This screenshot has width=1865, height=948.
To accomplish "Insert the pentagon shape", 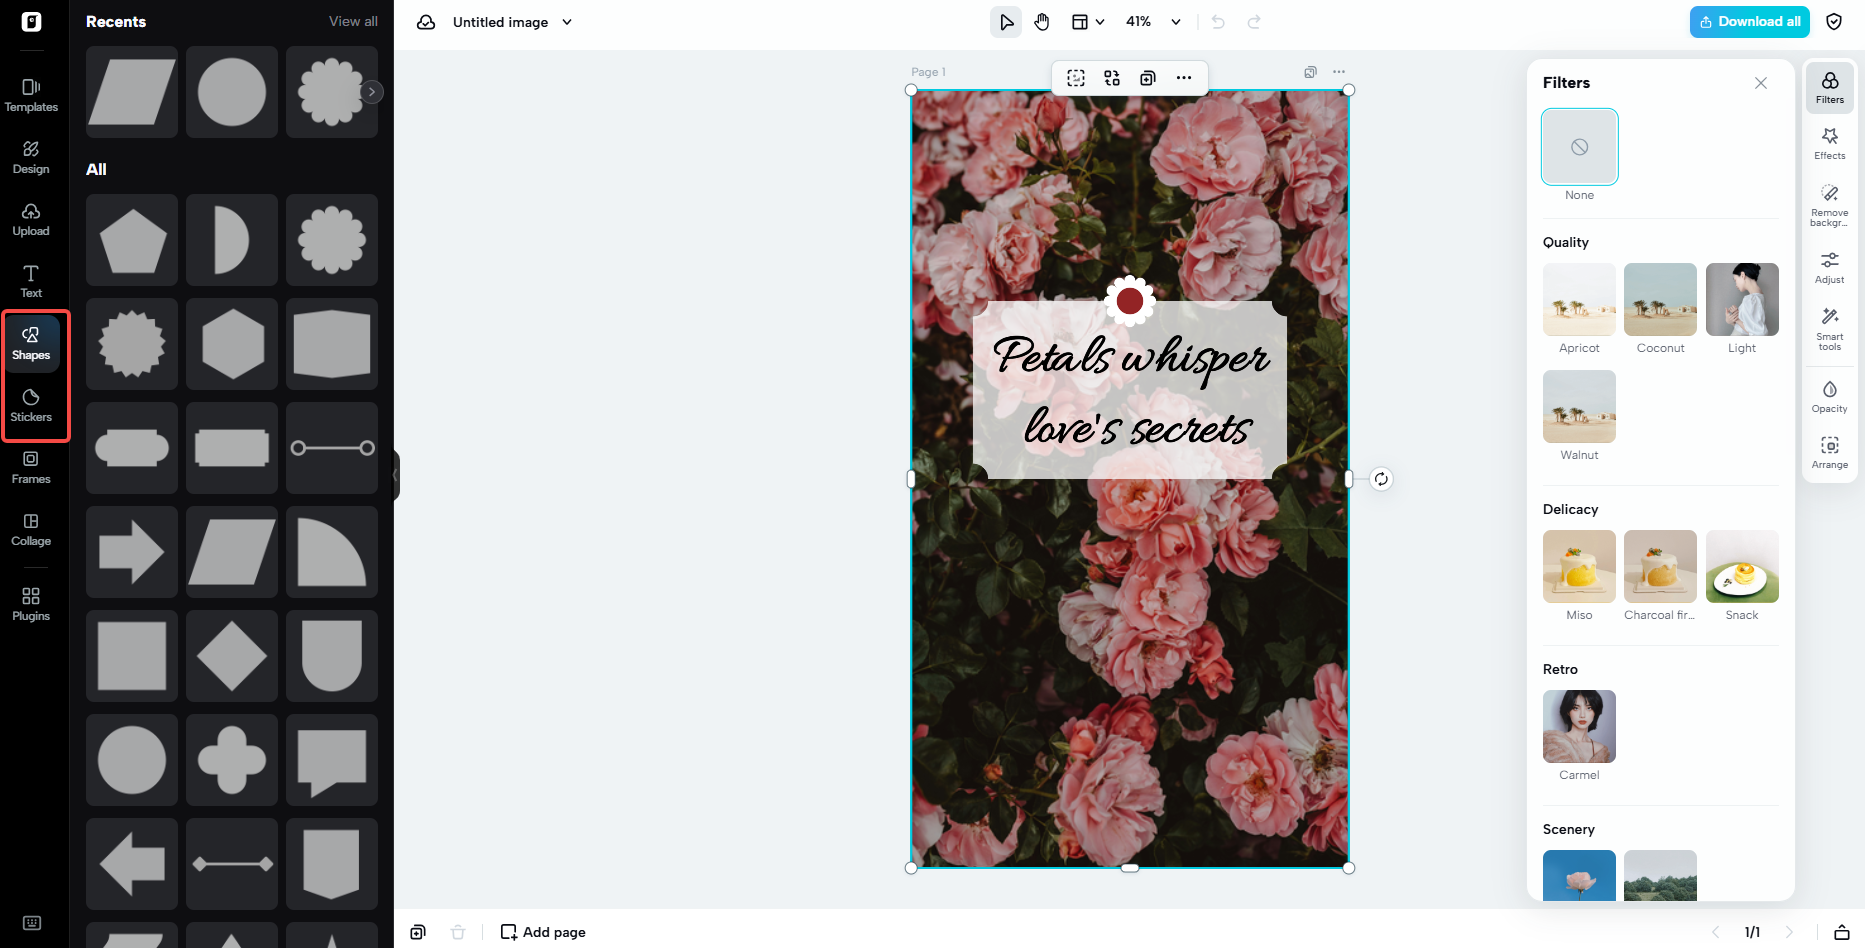I will (132, 240).
